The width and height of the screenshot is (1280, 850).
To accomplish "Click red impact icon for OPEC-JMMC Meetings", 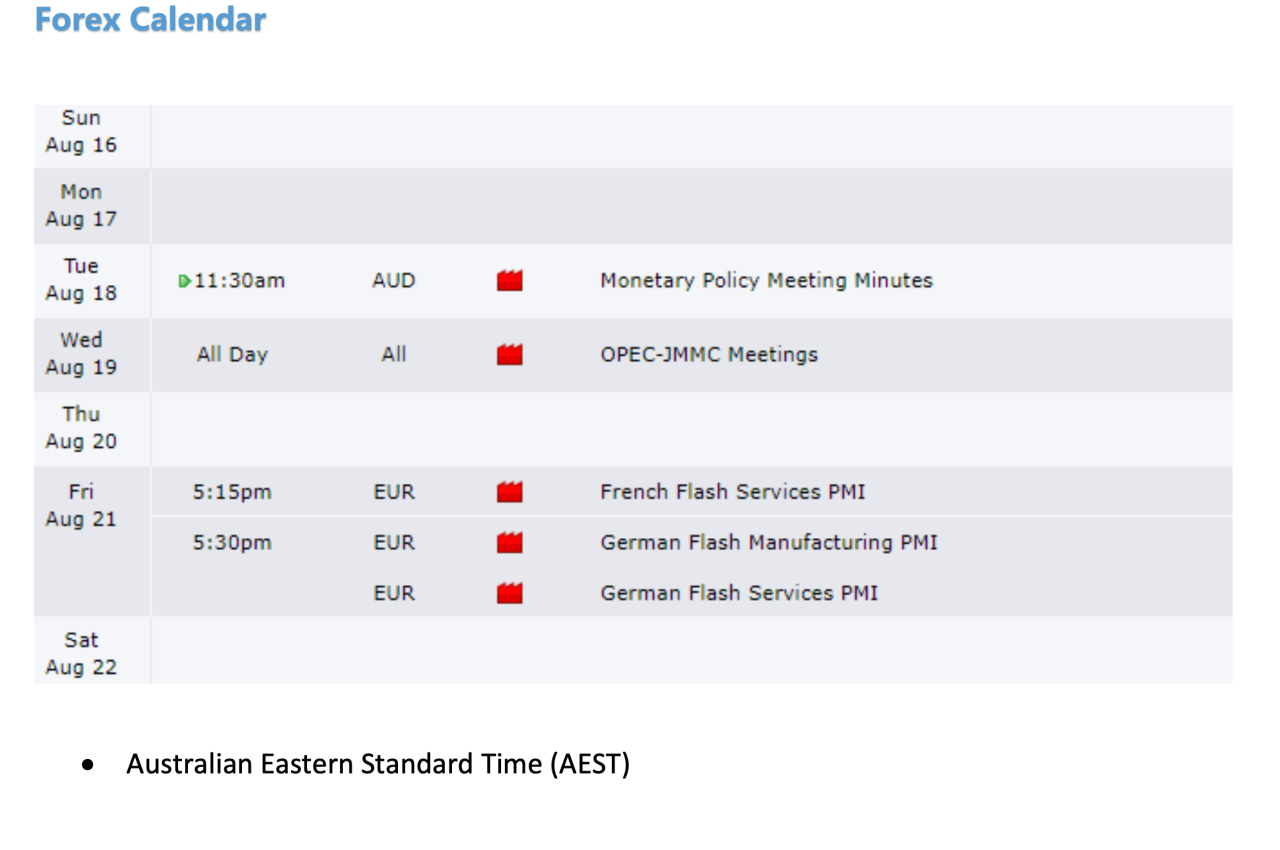I will coord(510,355).
